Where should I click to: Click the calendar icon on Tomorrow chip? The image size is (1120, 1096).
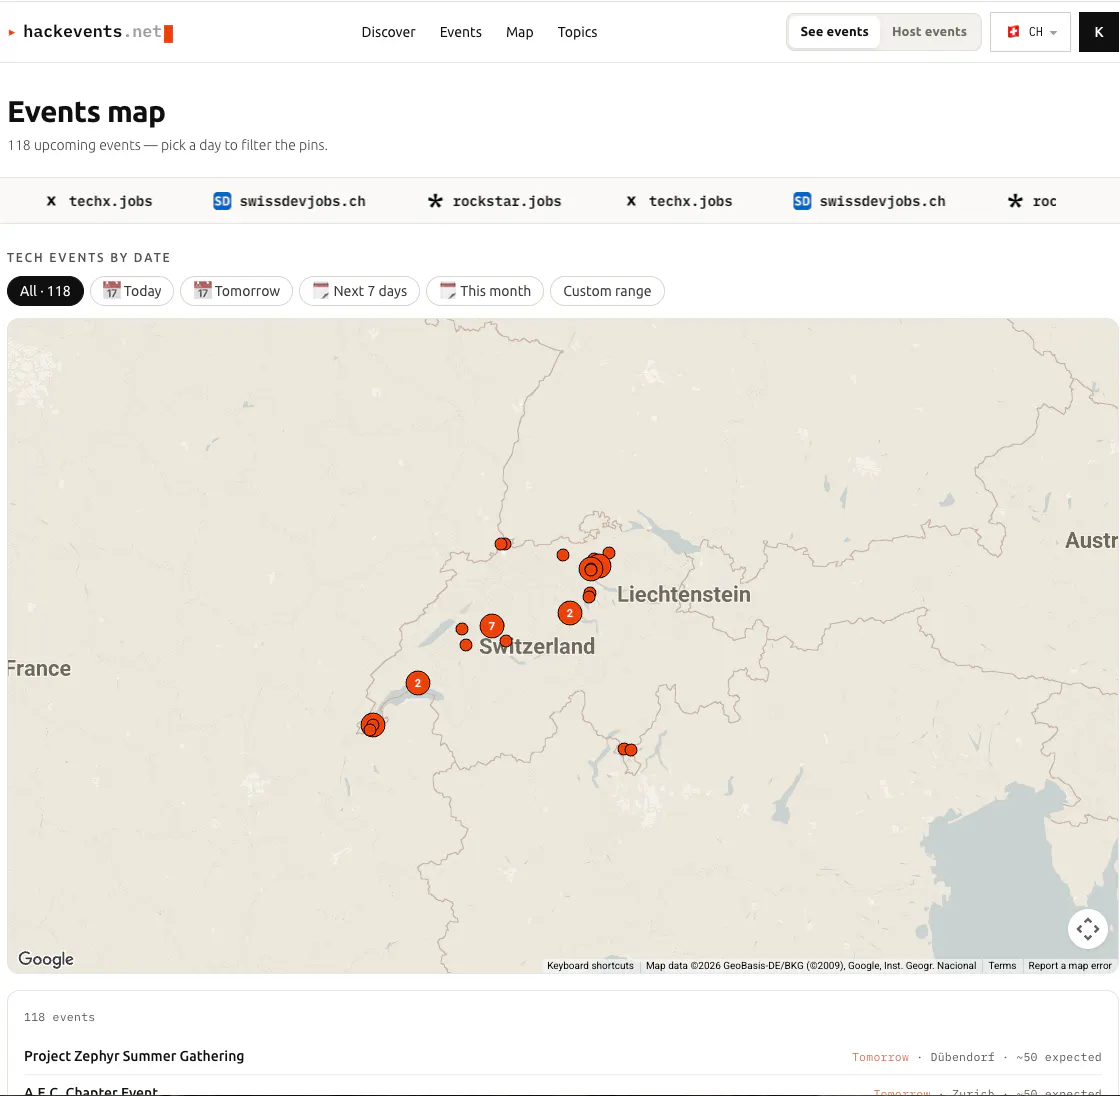pyautogui.click(x=202, y=290)
